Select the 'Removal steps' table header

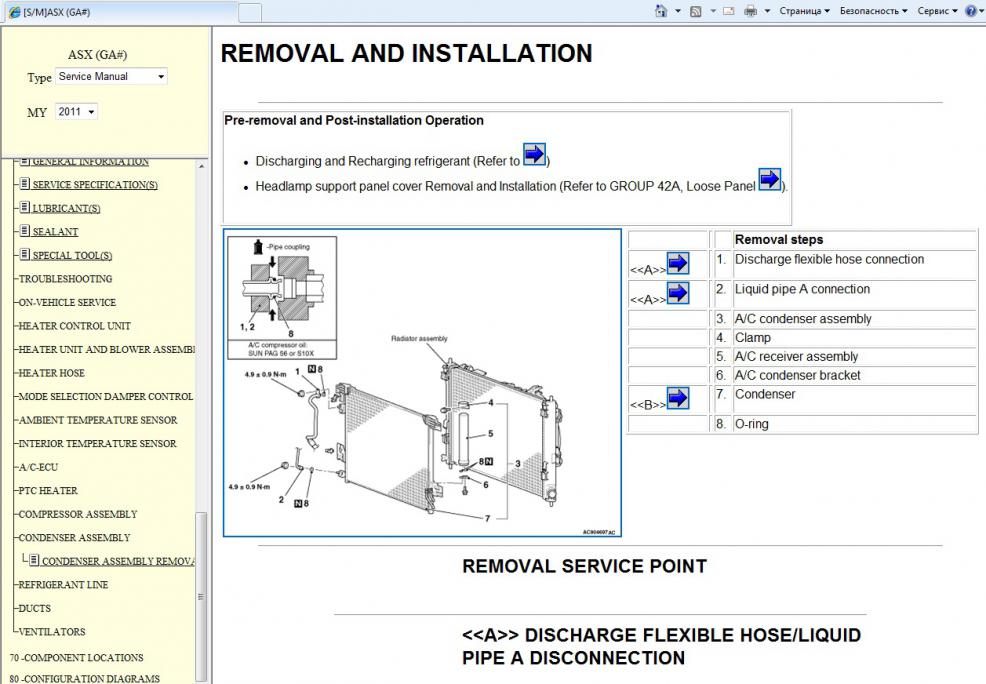pos(778,240)
